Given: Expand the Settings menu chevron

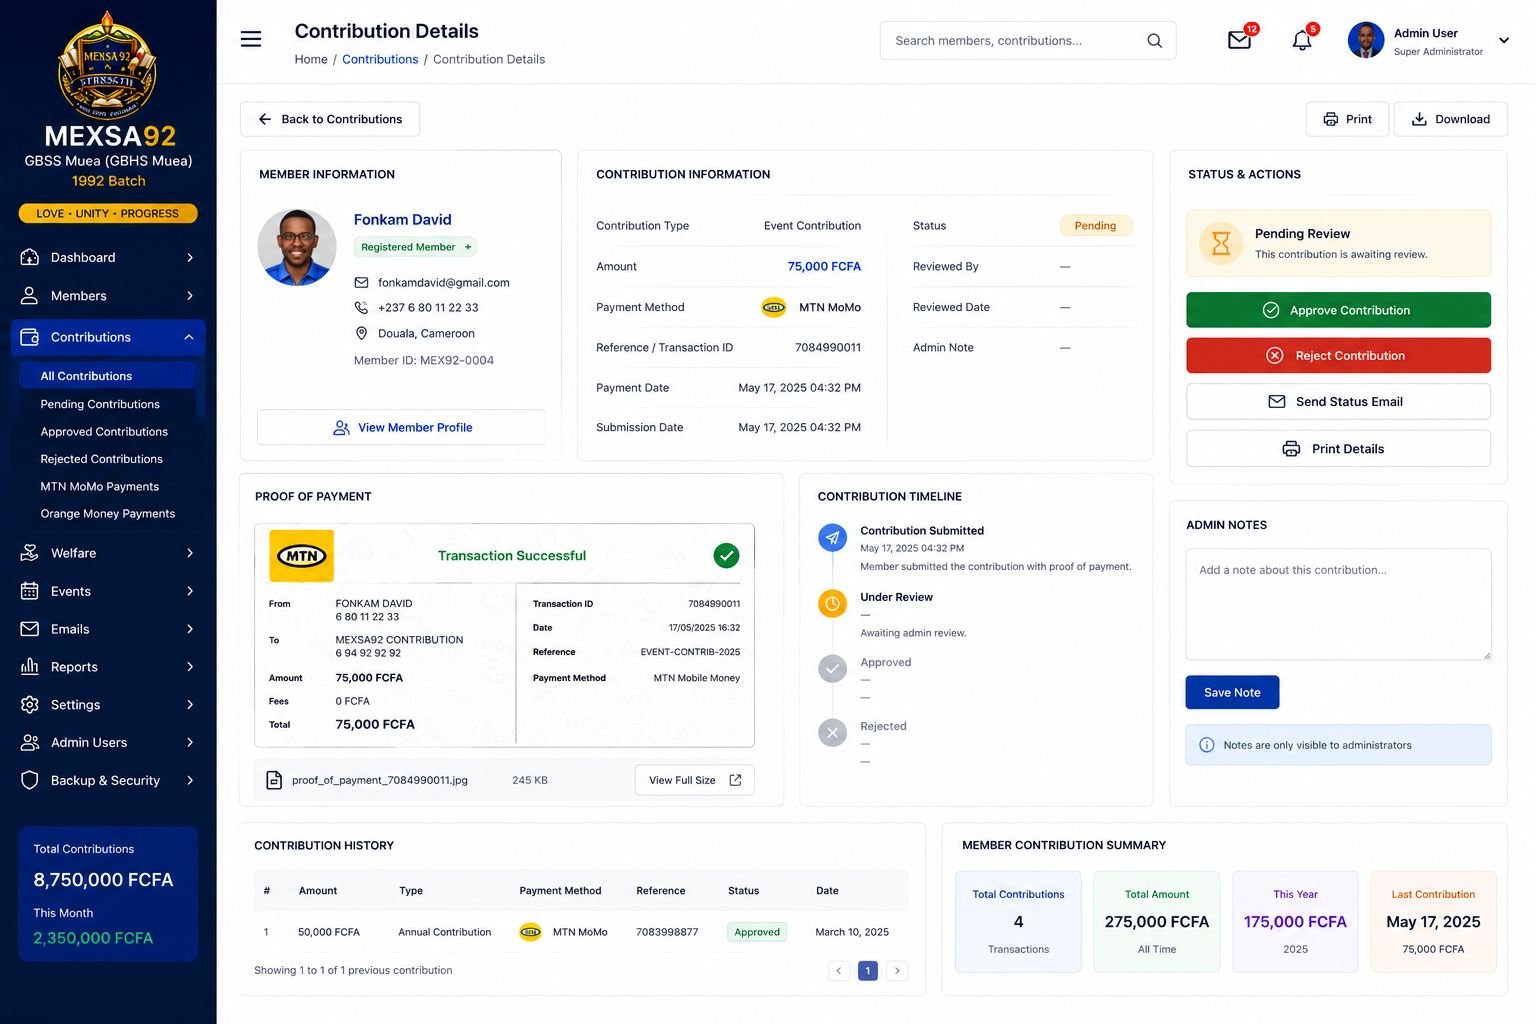Looking at the screenshot, I should coord(189,705).
